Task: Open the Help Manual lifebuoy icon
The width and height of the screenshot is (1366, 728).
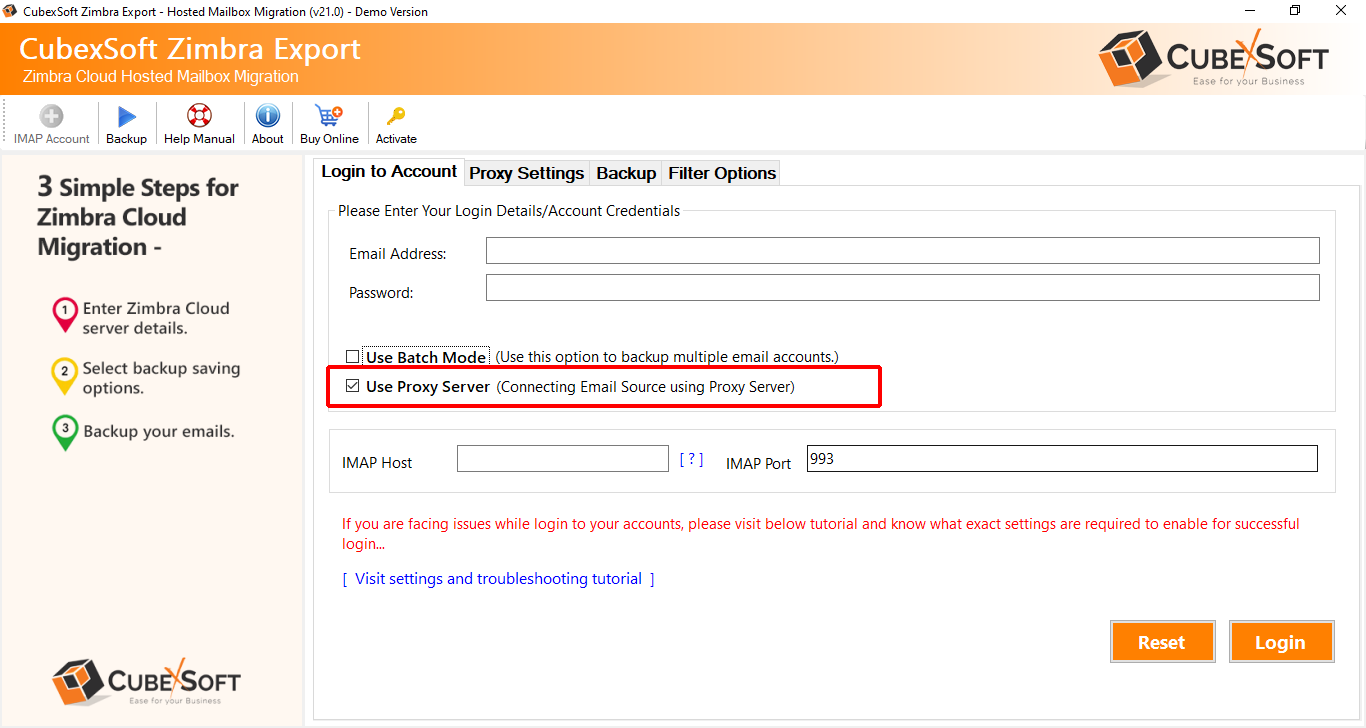Action: (x=199, y=116)
